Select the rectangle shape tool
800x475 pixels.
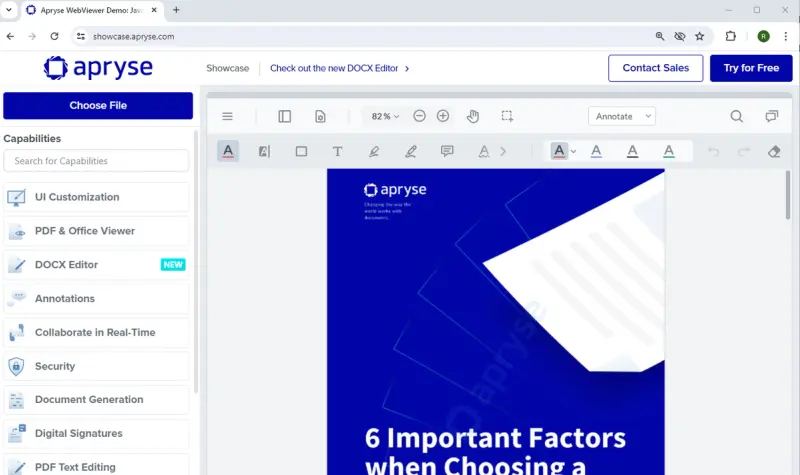[x=302, y=152]
